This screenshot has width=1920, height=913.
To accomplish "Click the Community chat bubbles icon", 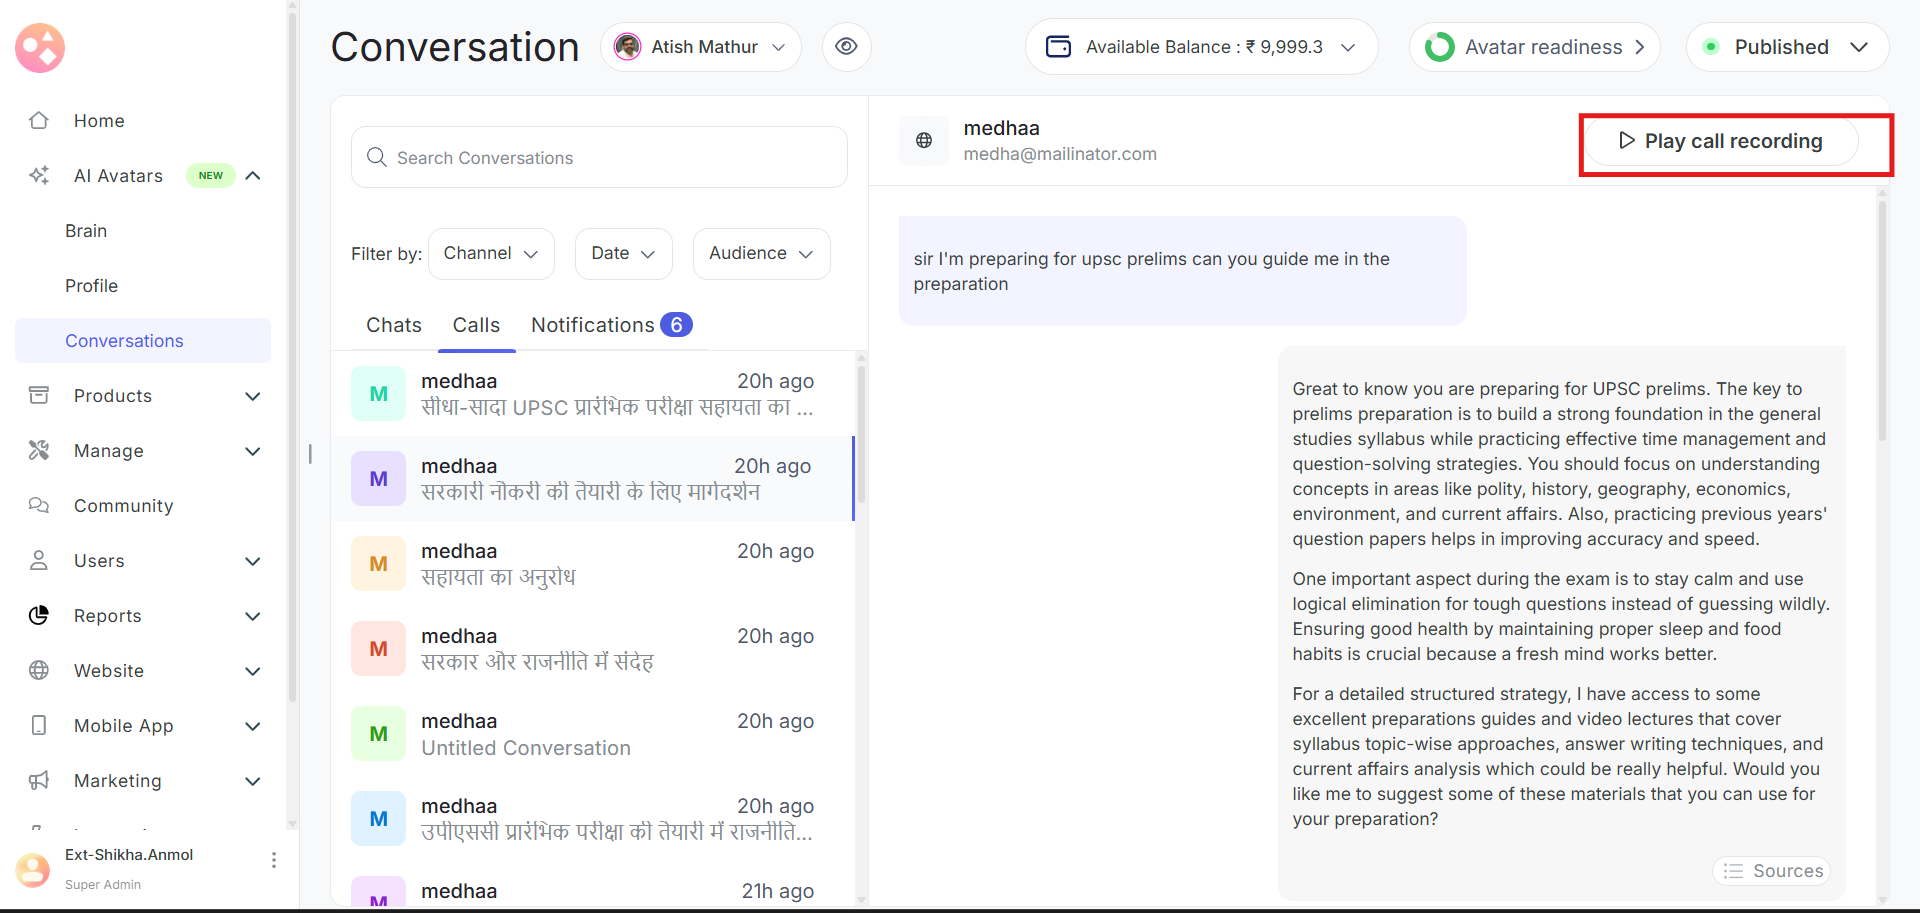I will click(39, 506).
